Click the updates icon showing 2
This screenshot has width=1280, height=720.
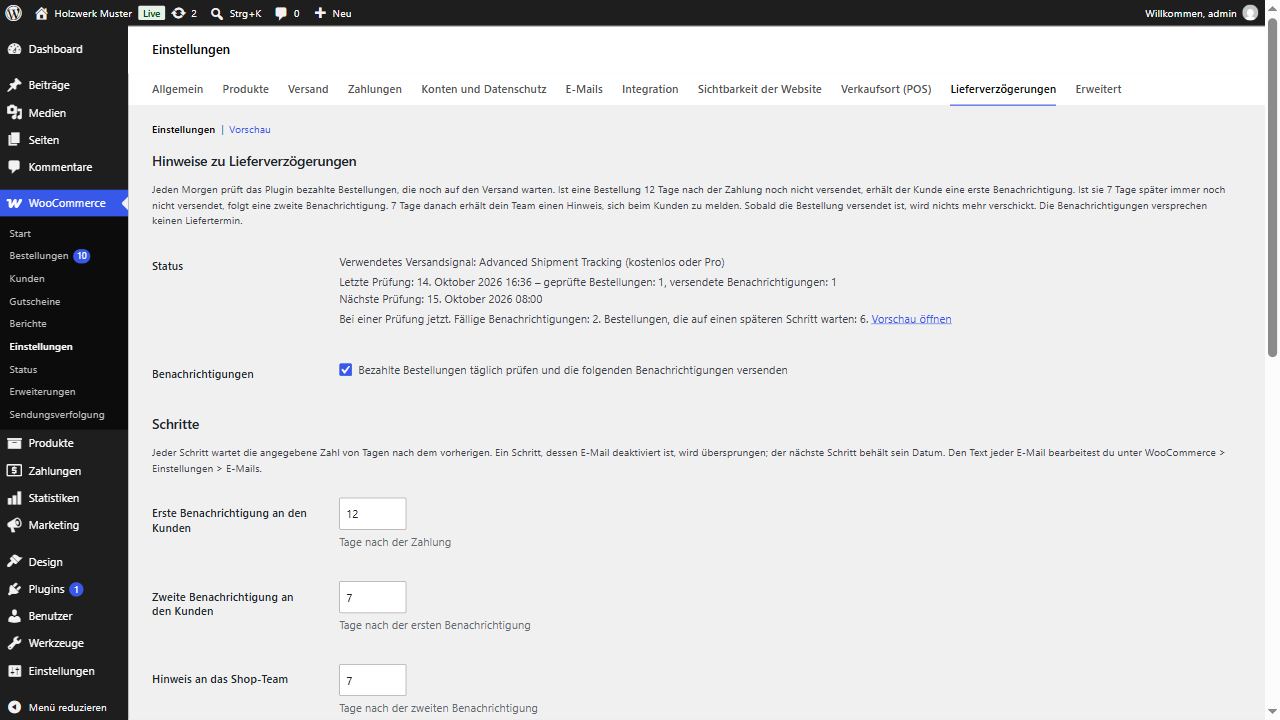(x=178, y=13)
